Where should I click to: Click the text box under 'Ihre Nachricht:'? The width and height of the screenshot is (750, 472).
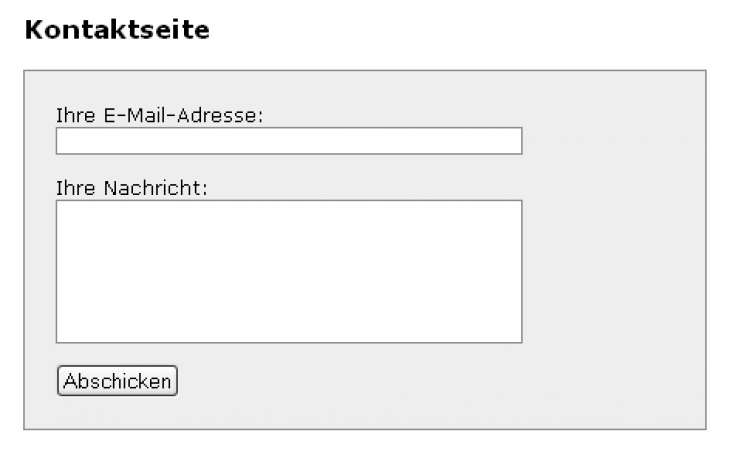pos(288,271)
